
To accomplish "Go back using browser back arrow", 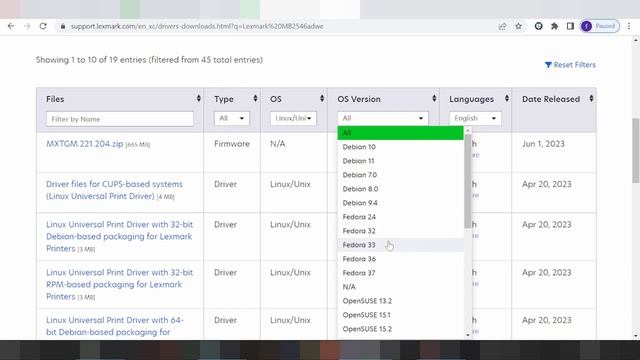I will (11, 26).
